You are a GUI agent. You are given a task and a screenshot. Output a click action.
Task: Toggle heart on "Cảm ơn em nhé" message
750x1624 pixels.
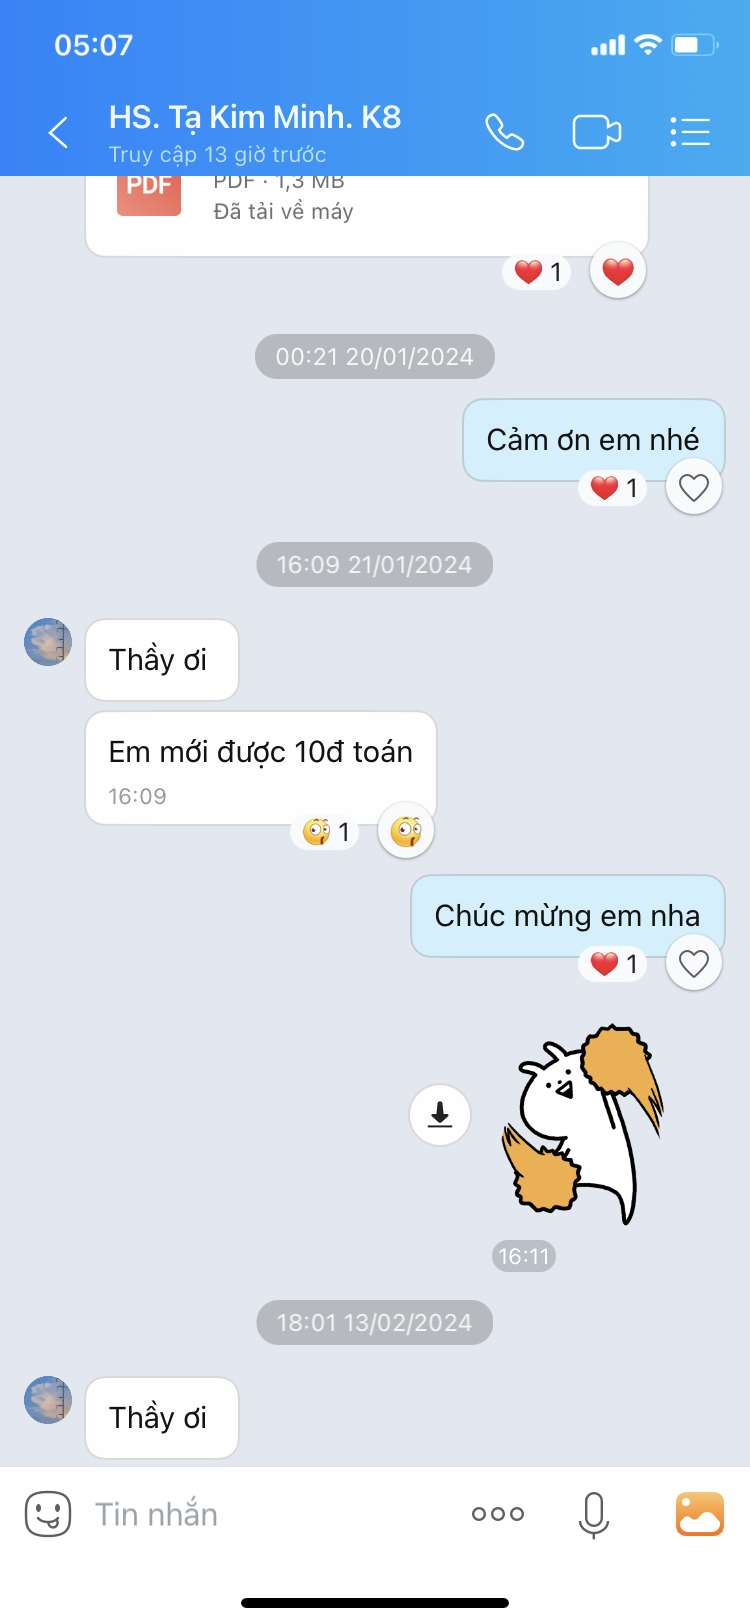[x=694, y=487]
